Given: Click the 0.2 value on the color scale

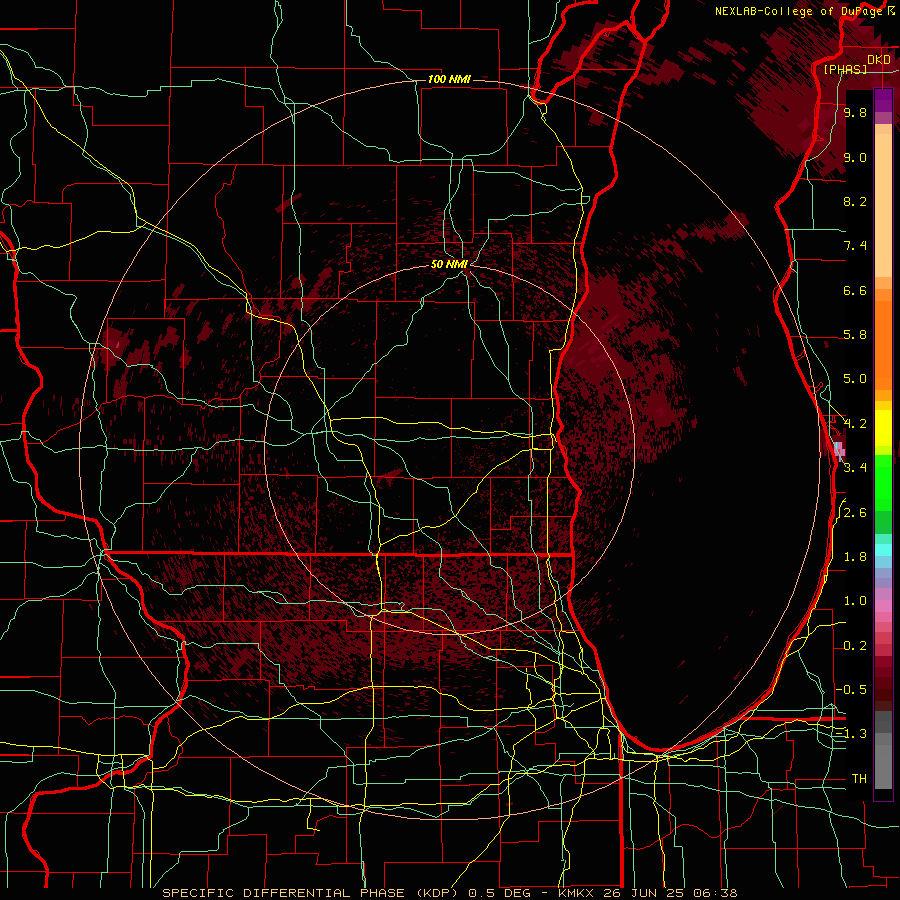Looking at the screenshot, I should [855, 646].
